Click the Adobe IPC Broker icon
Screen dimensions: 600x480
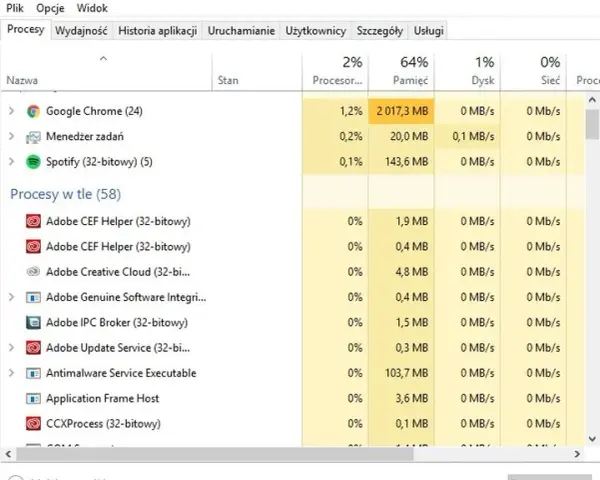(33, 322)
